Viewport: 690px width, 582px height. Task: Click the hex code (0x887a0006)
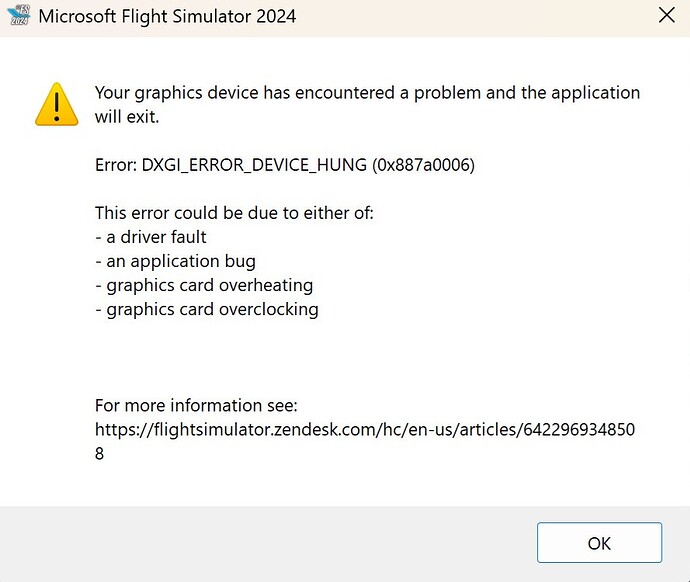[x=423, y=165]
